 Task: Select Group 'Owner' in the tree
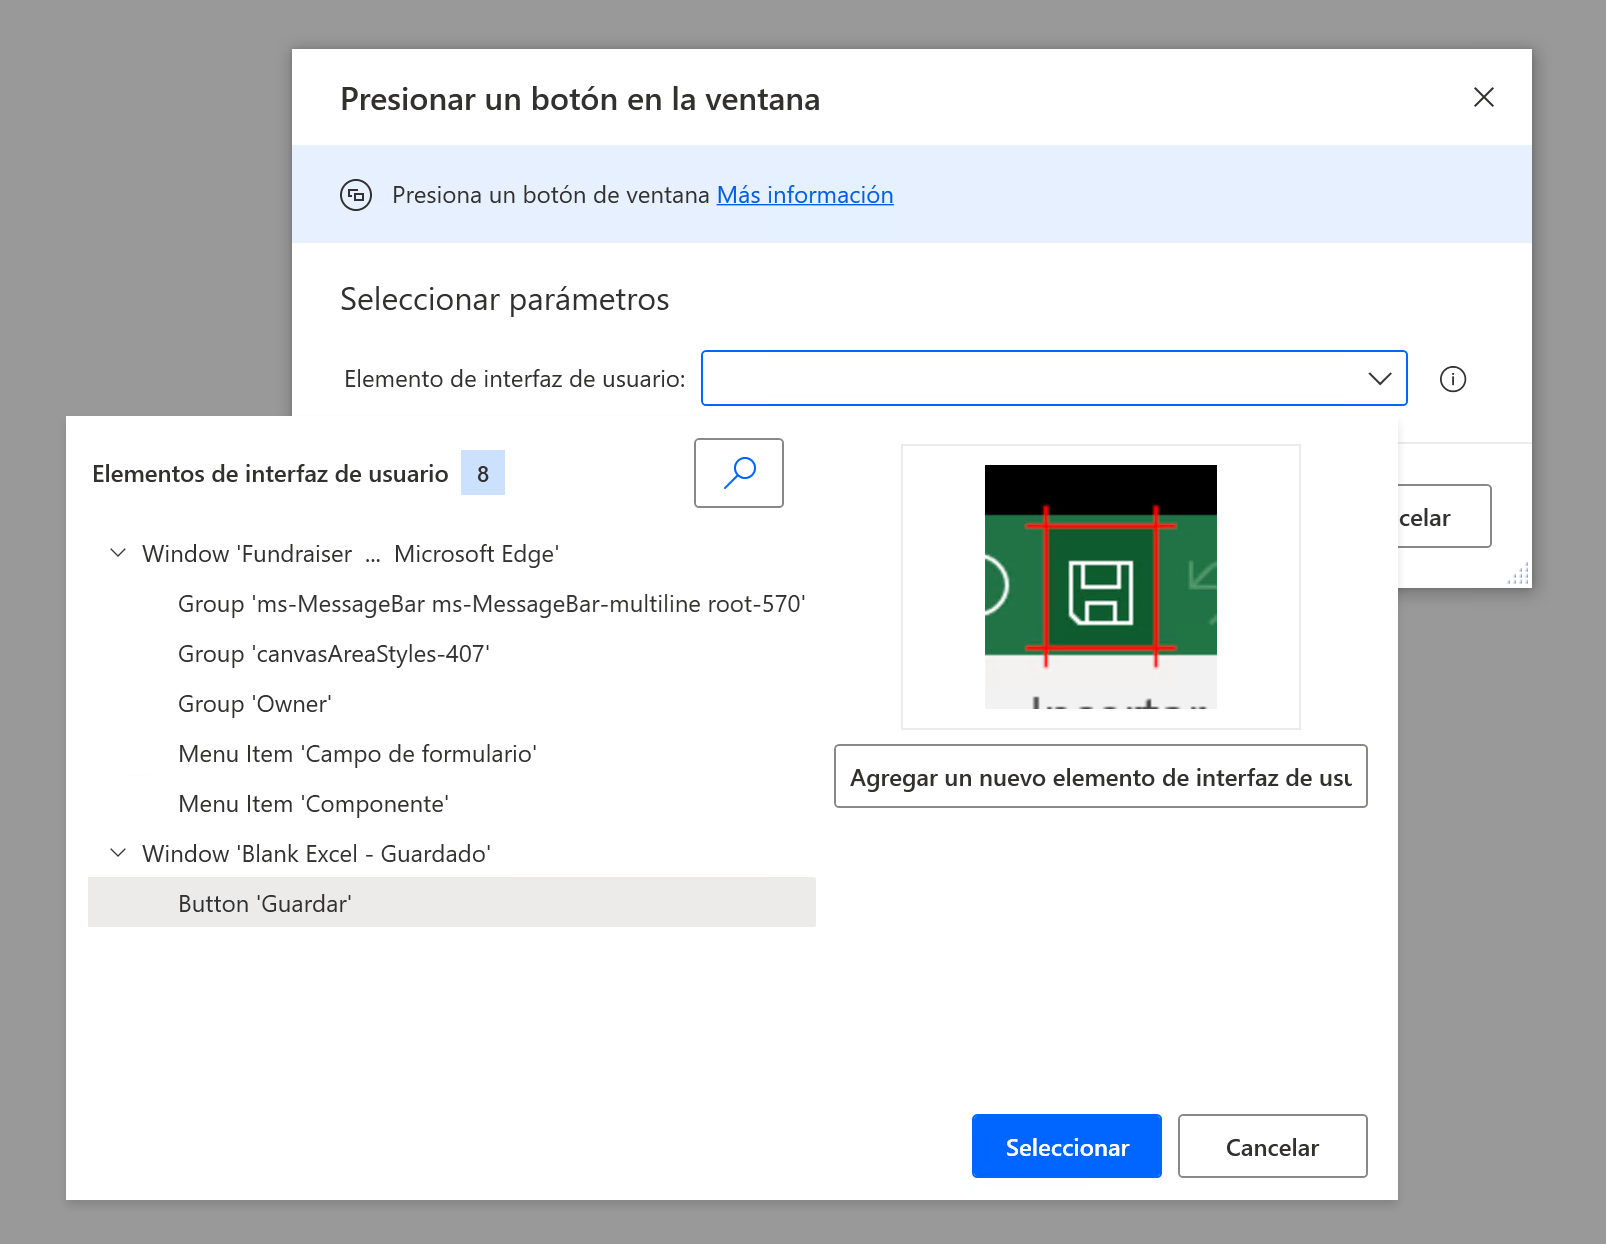[x=254, y=703]
